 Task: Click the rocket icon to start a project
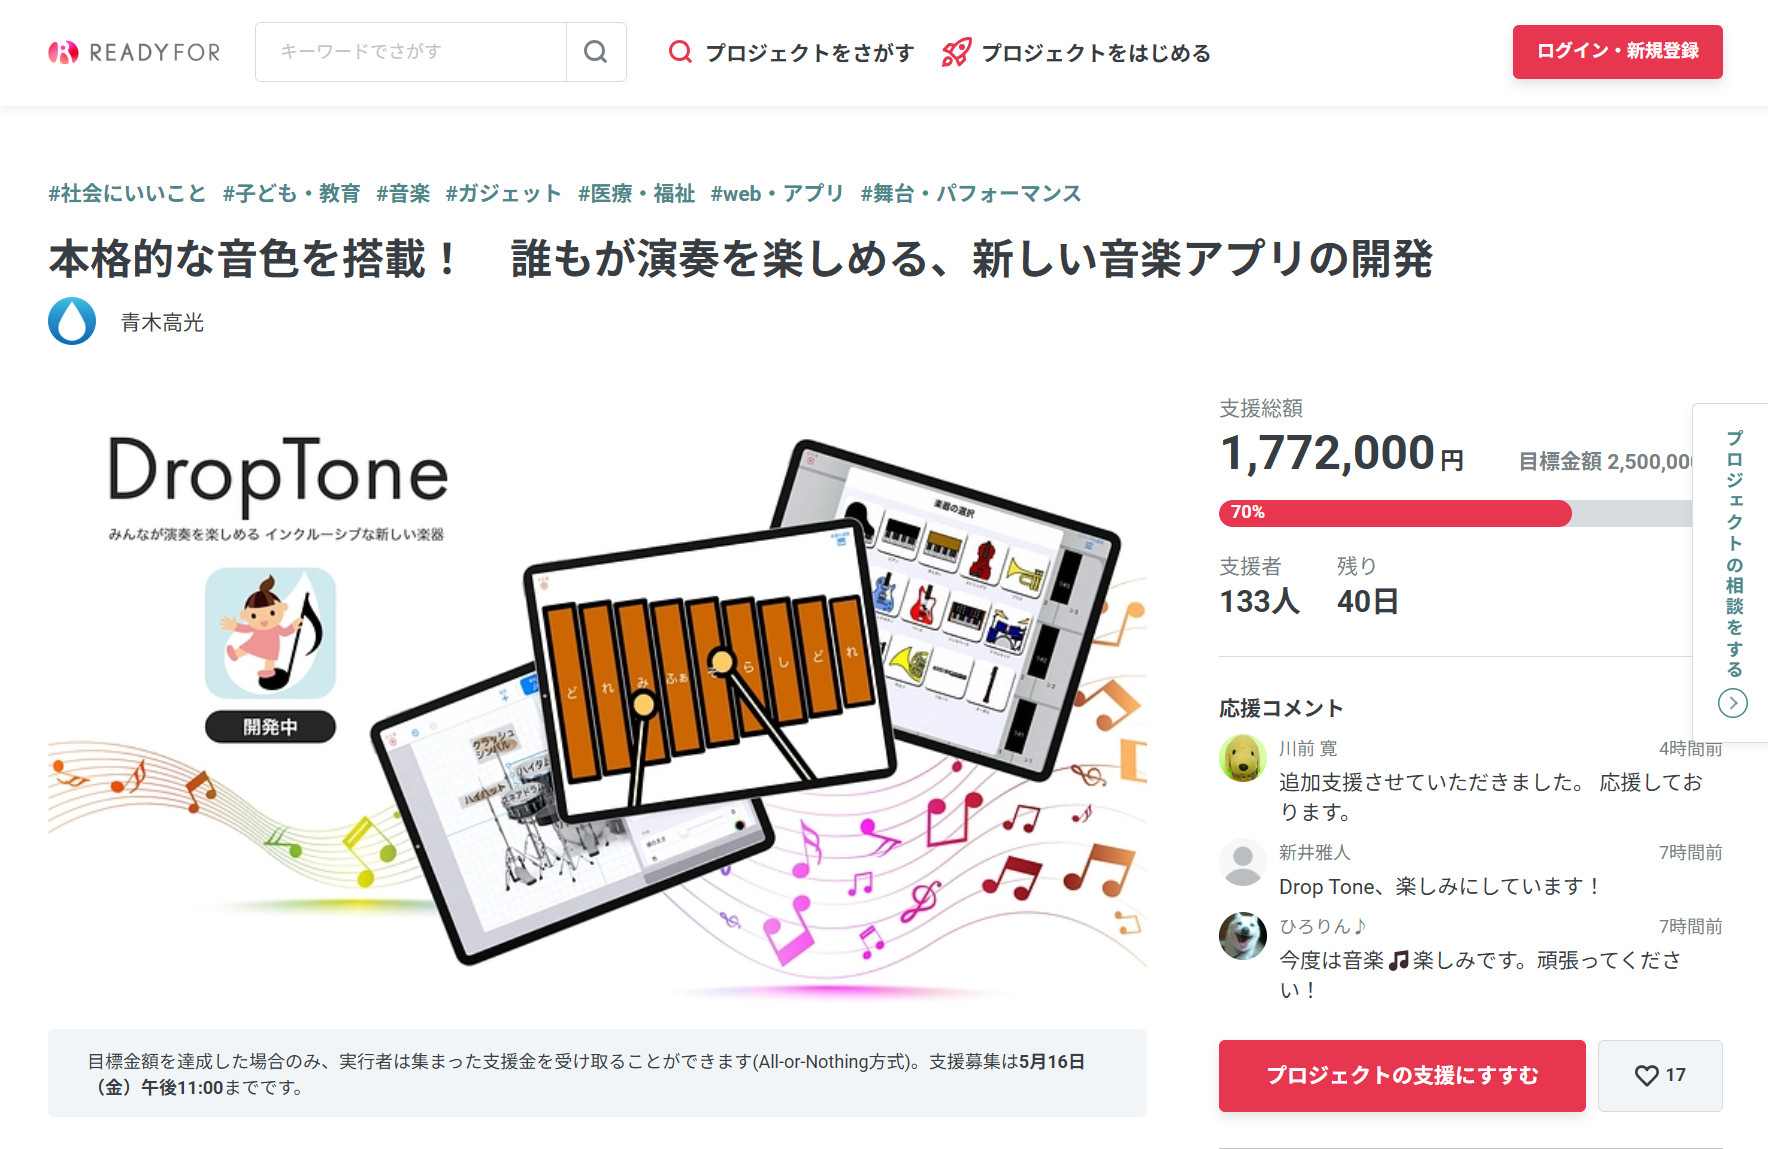[x=956, y=52]
